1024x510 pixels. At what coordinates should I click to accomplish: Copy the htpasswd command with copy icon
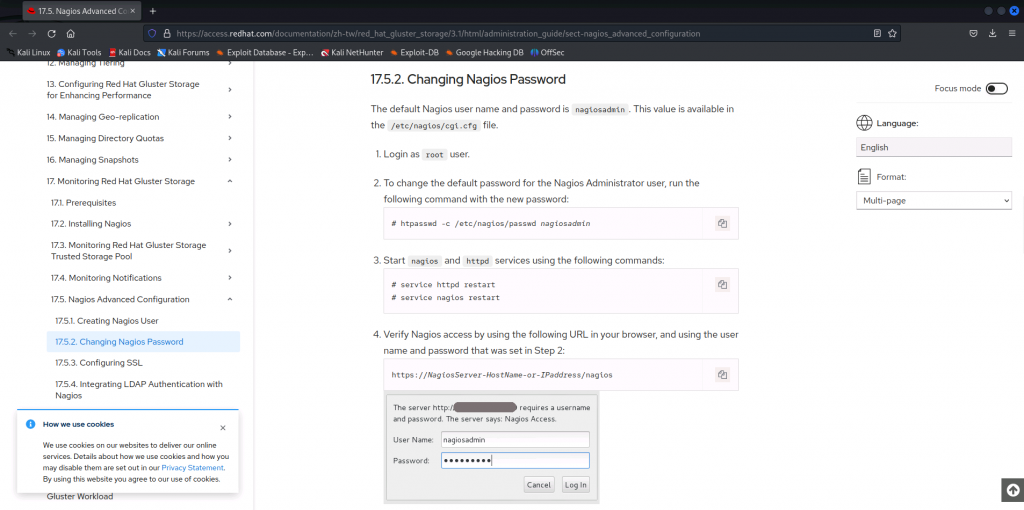coord(722,223)
